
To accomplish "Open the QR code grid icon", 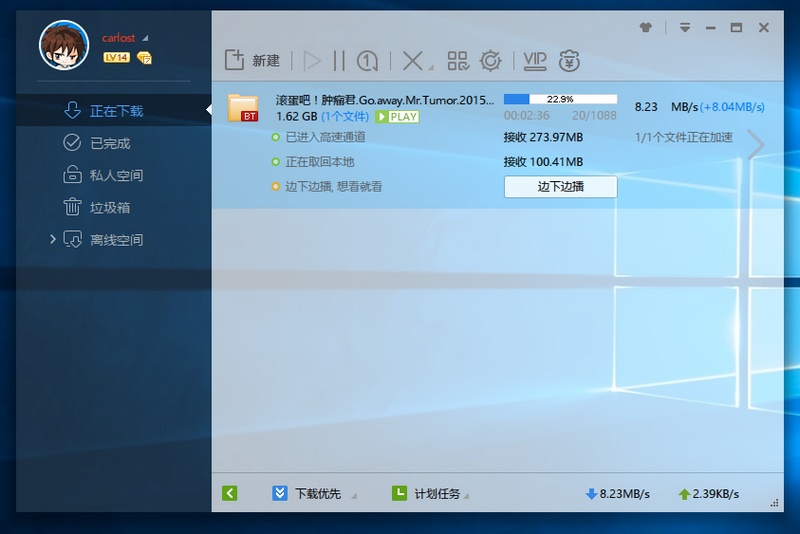I will tap(458, 61).
